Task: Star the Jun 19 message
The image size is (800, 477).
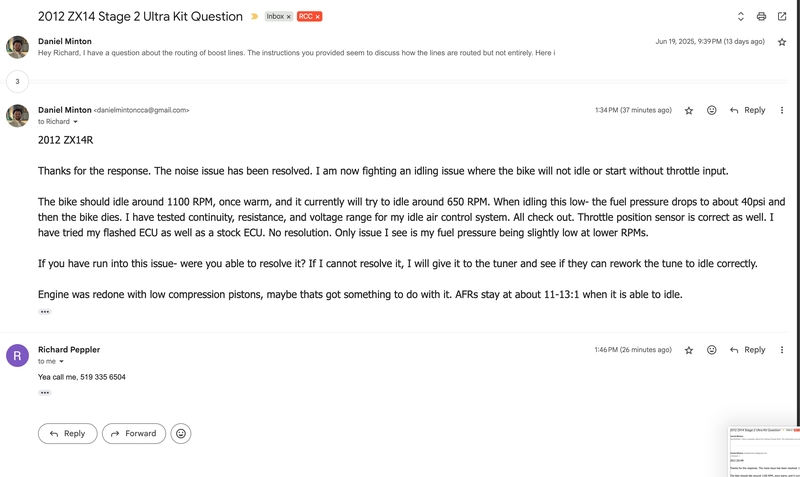Action: [x=782, y=42]
